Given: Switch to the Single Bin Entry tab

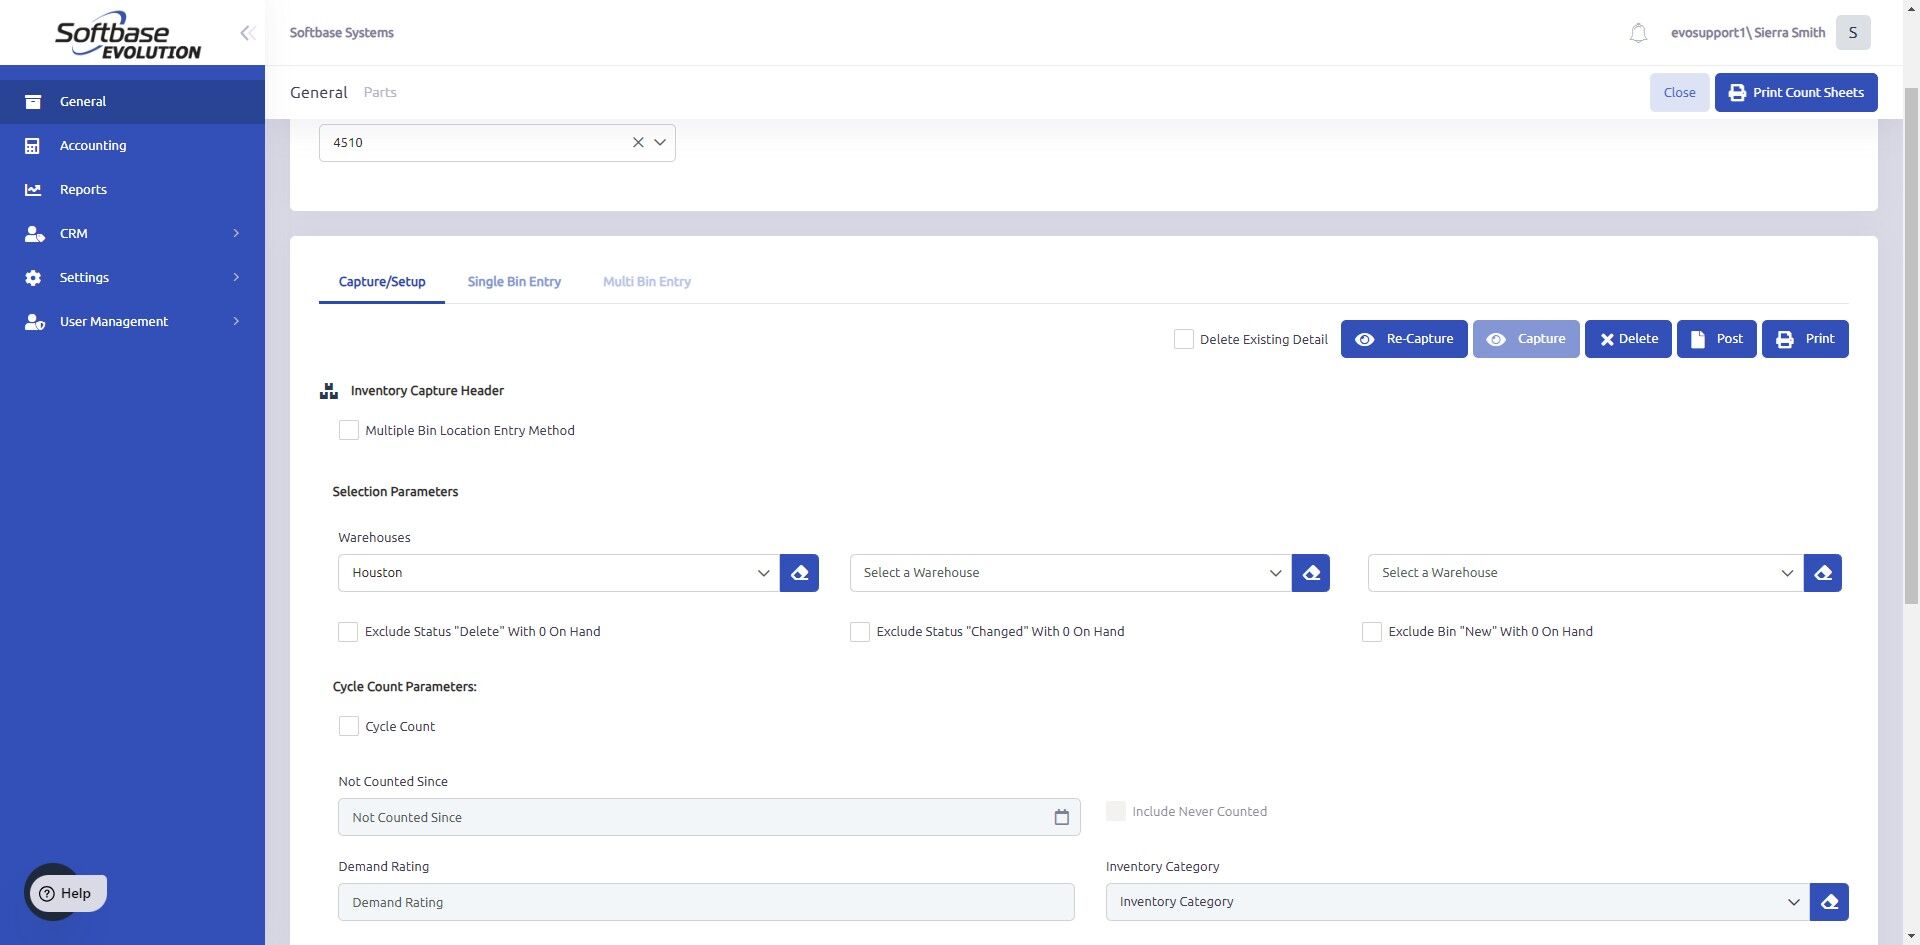Looking at the screenshot, I should pyautogui.click(x=514, y=282).
